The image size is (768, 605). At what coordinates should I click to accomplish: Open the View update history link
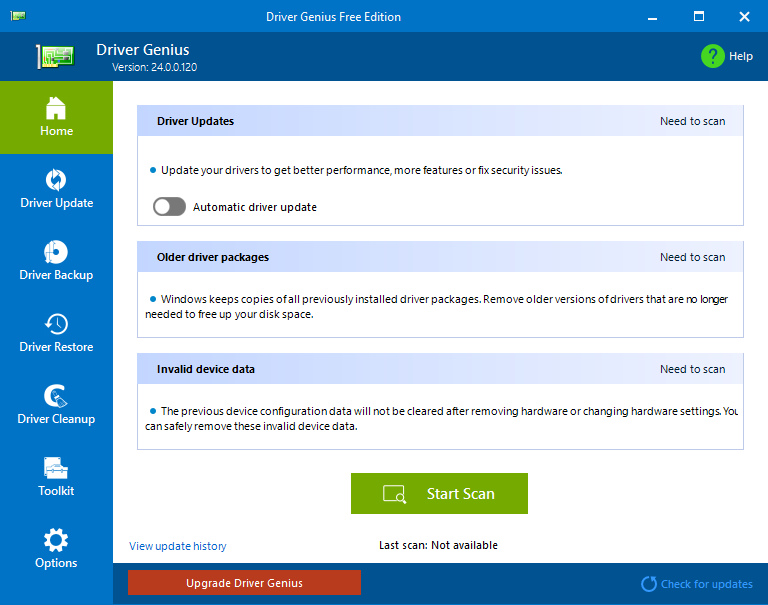(x=178, y=546)
